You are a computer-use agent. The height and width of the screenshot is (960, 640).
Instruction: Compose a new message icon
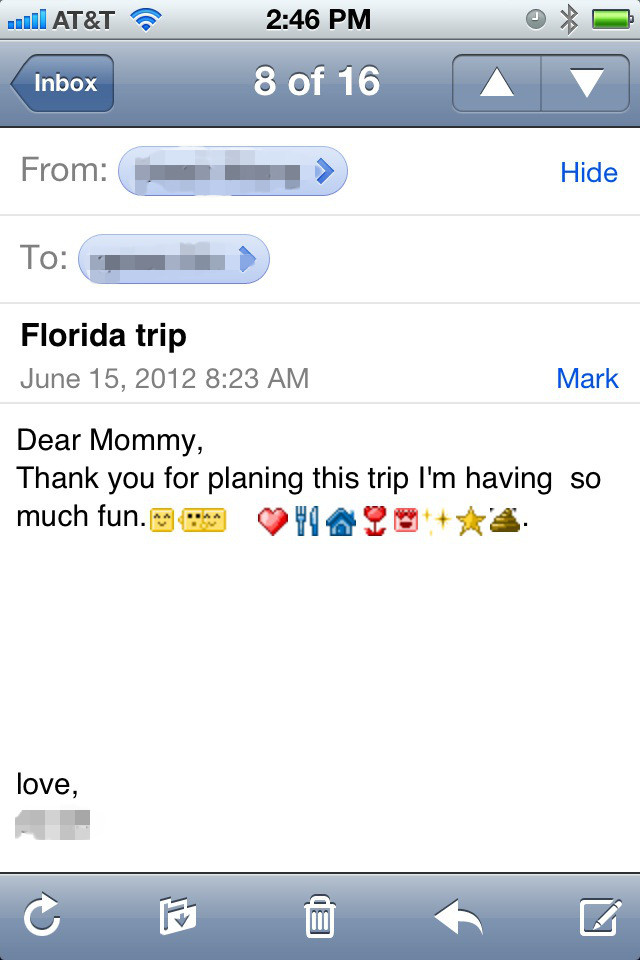click(x=601, y=915)
